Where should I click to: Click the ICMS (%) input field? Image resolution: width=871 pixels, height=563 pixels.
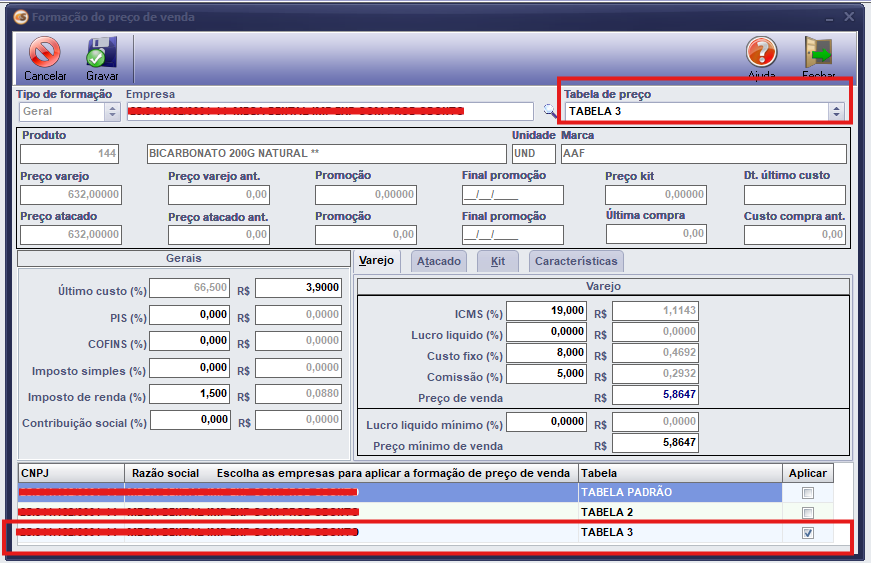point(546,310)
